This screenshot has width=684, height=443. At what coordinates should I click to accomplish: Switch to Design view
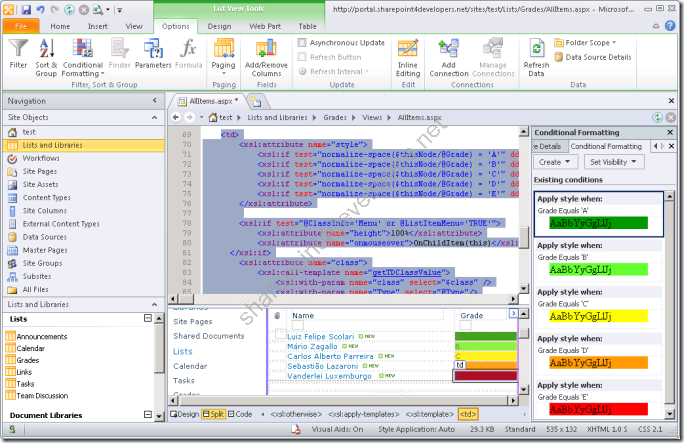(x=185, y=414)
